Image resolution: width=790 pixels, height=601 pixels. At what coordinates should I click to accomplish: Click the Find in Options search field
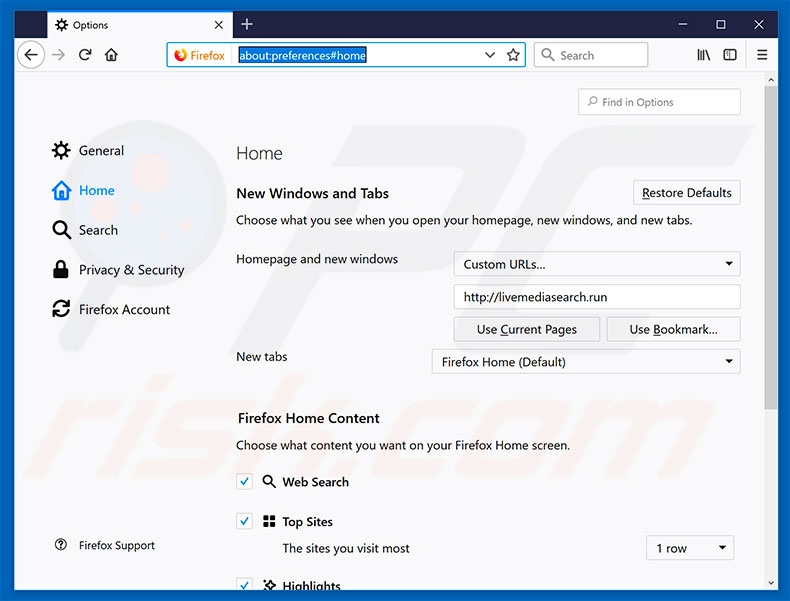click(660, 102)
